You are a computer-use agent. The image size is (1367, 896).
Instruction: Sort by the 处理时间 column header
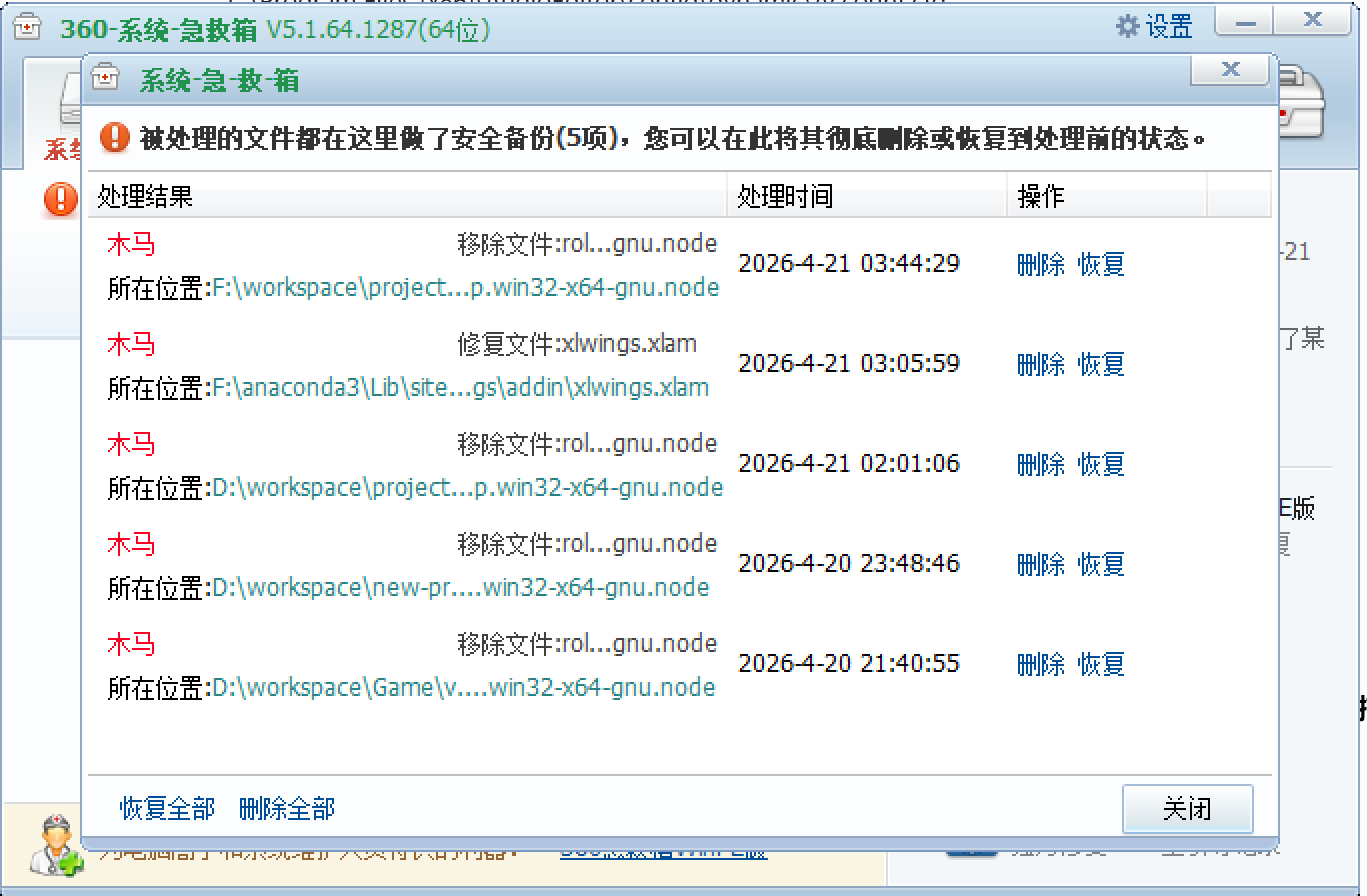(x=867, y=196)
